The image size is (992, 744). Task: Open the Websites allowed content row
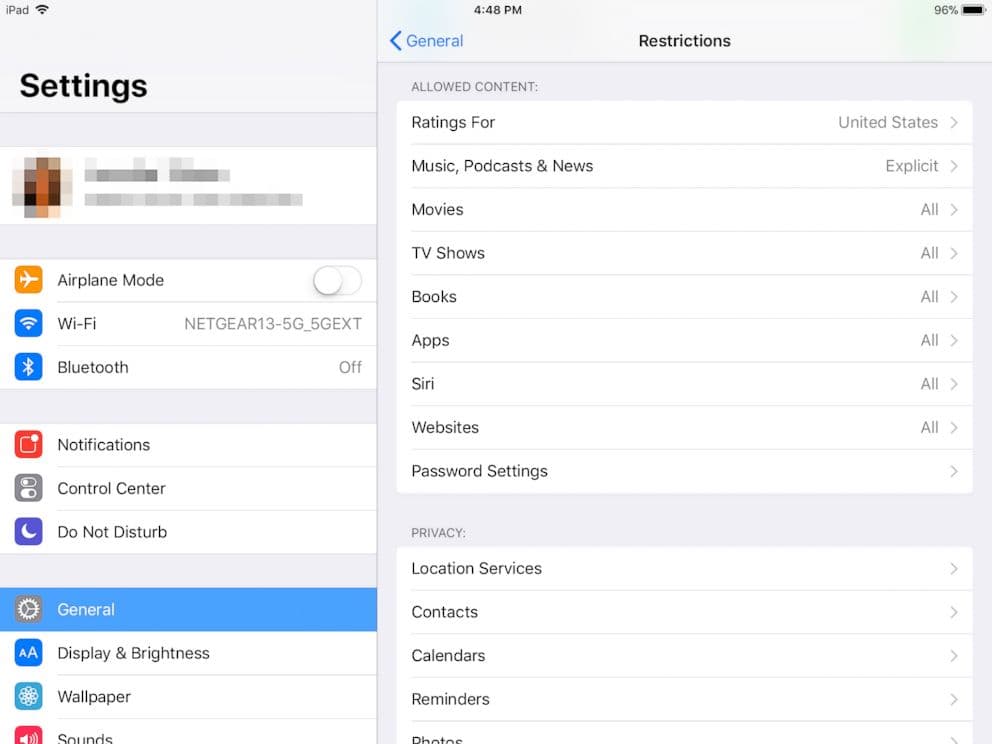click(684, 427)
